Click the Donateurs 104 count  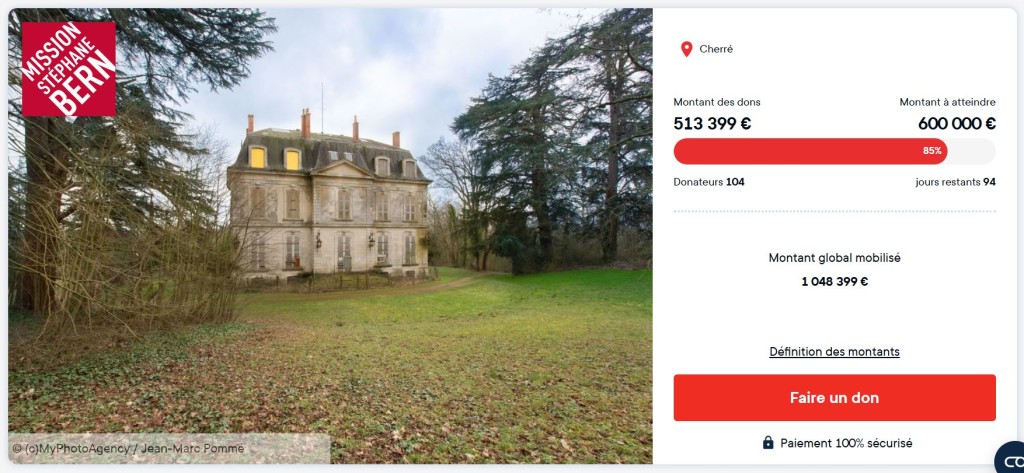(709, 182)
